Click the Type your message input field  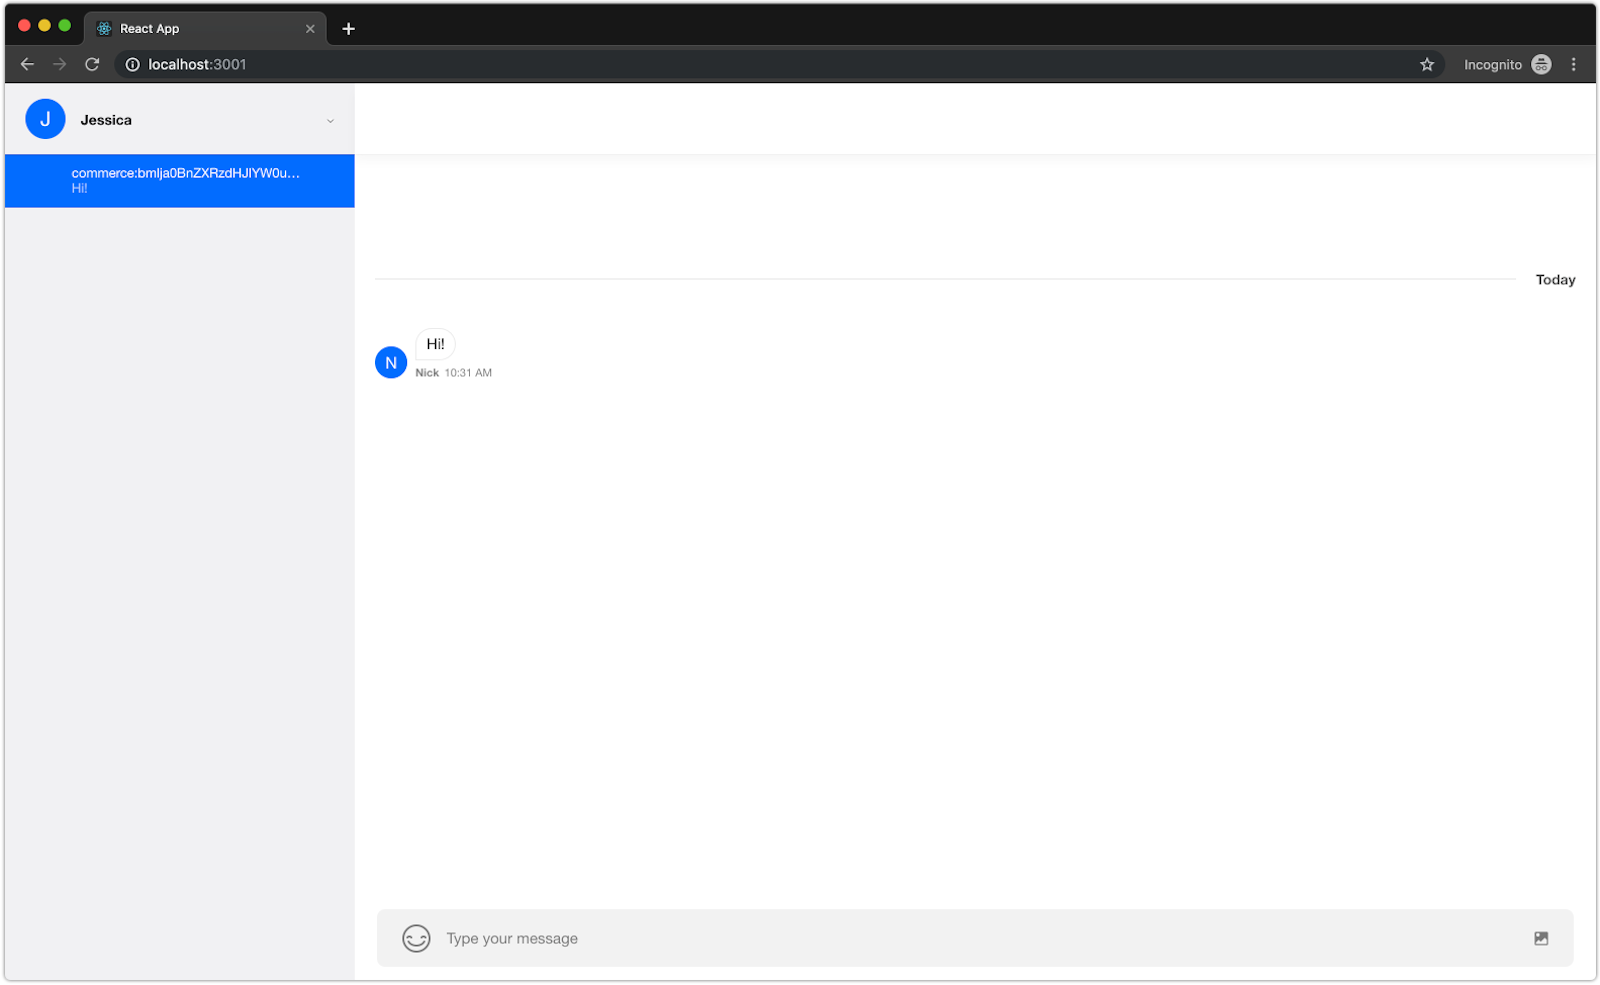[x=700, y=938]
